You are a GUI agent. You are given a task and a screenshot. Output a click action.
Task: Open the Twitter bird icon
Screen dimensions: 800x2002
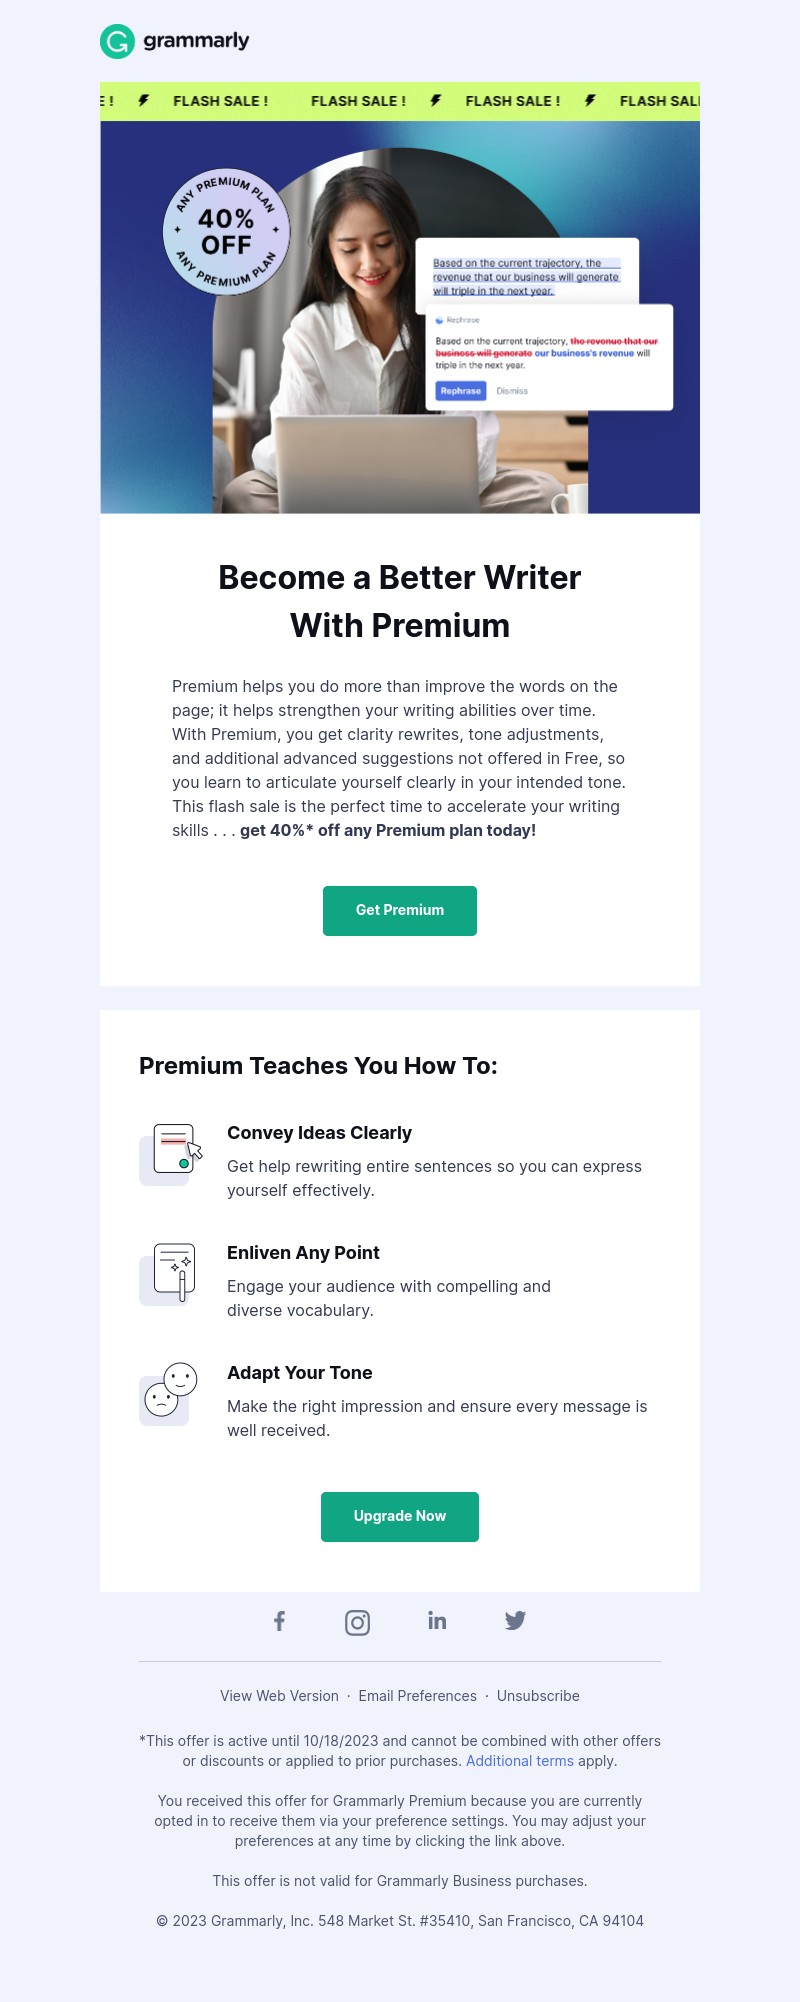(x=515, y=1621)
